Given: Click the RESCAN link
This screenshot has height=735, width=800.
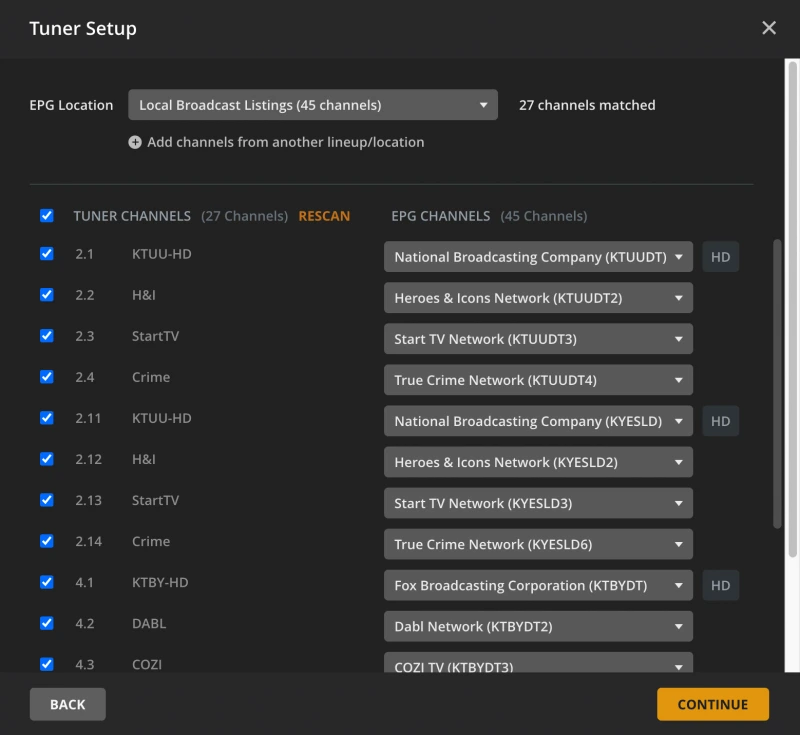Looking at the screenshot, I should click(324, 216).
